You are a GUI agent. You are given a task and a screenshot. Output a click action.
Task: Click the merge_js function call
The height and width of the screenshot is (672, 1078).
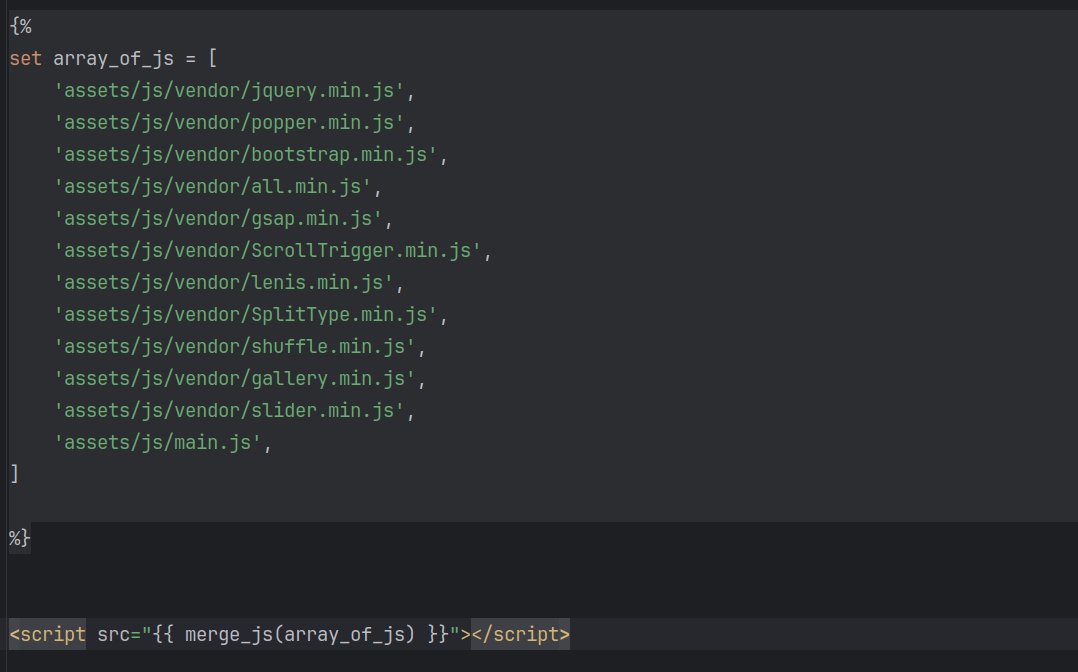pos(300,634)
